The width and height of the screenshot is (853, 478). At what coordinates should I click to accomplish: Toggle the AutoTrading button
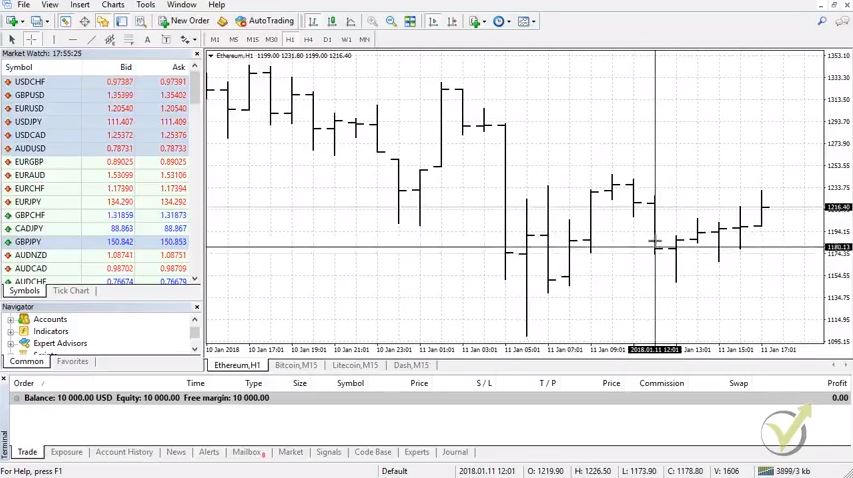[x=264, y=21]
